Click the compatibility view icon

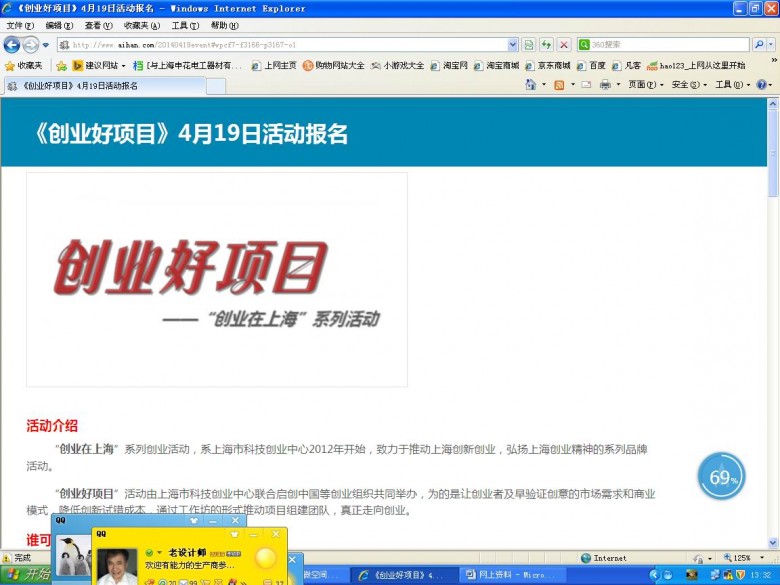point(529,45)
